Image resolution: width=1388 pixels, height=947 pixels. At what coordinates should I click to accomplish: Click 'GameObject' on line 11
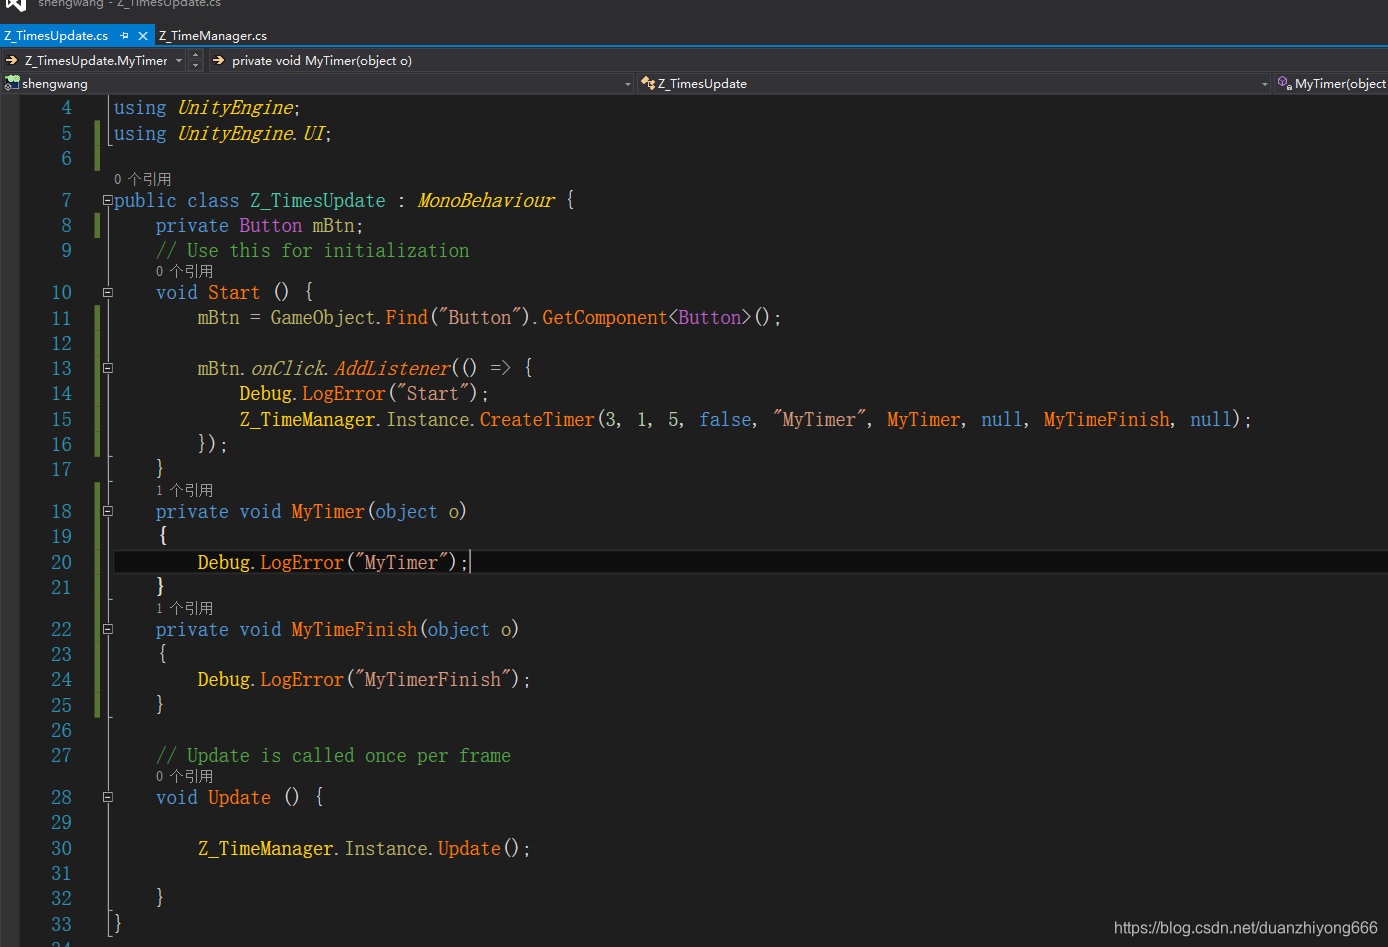click(x=323, y=317)
